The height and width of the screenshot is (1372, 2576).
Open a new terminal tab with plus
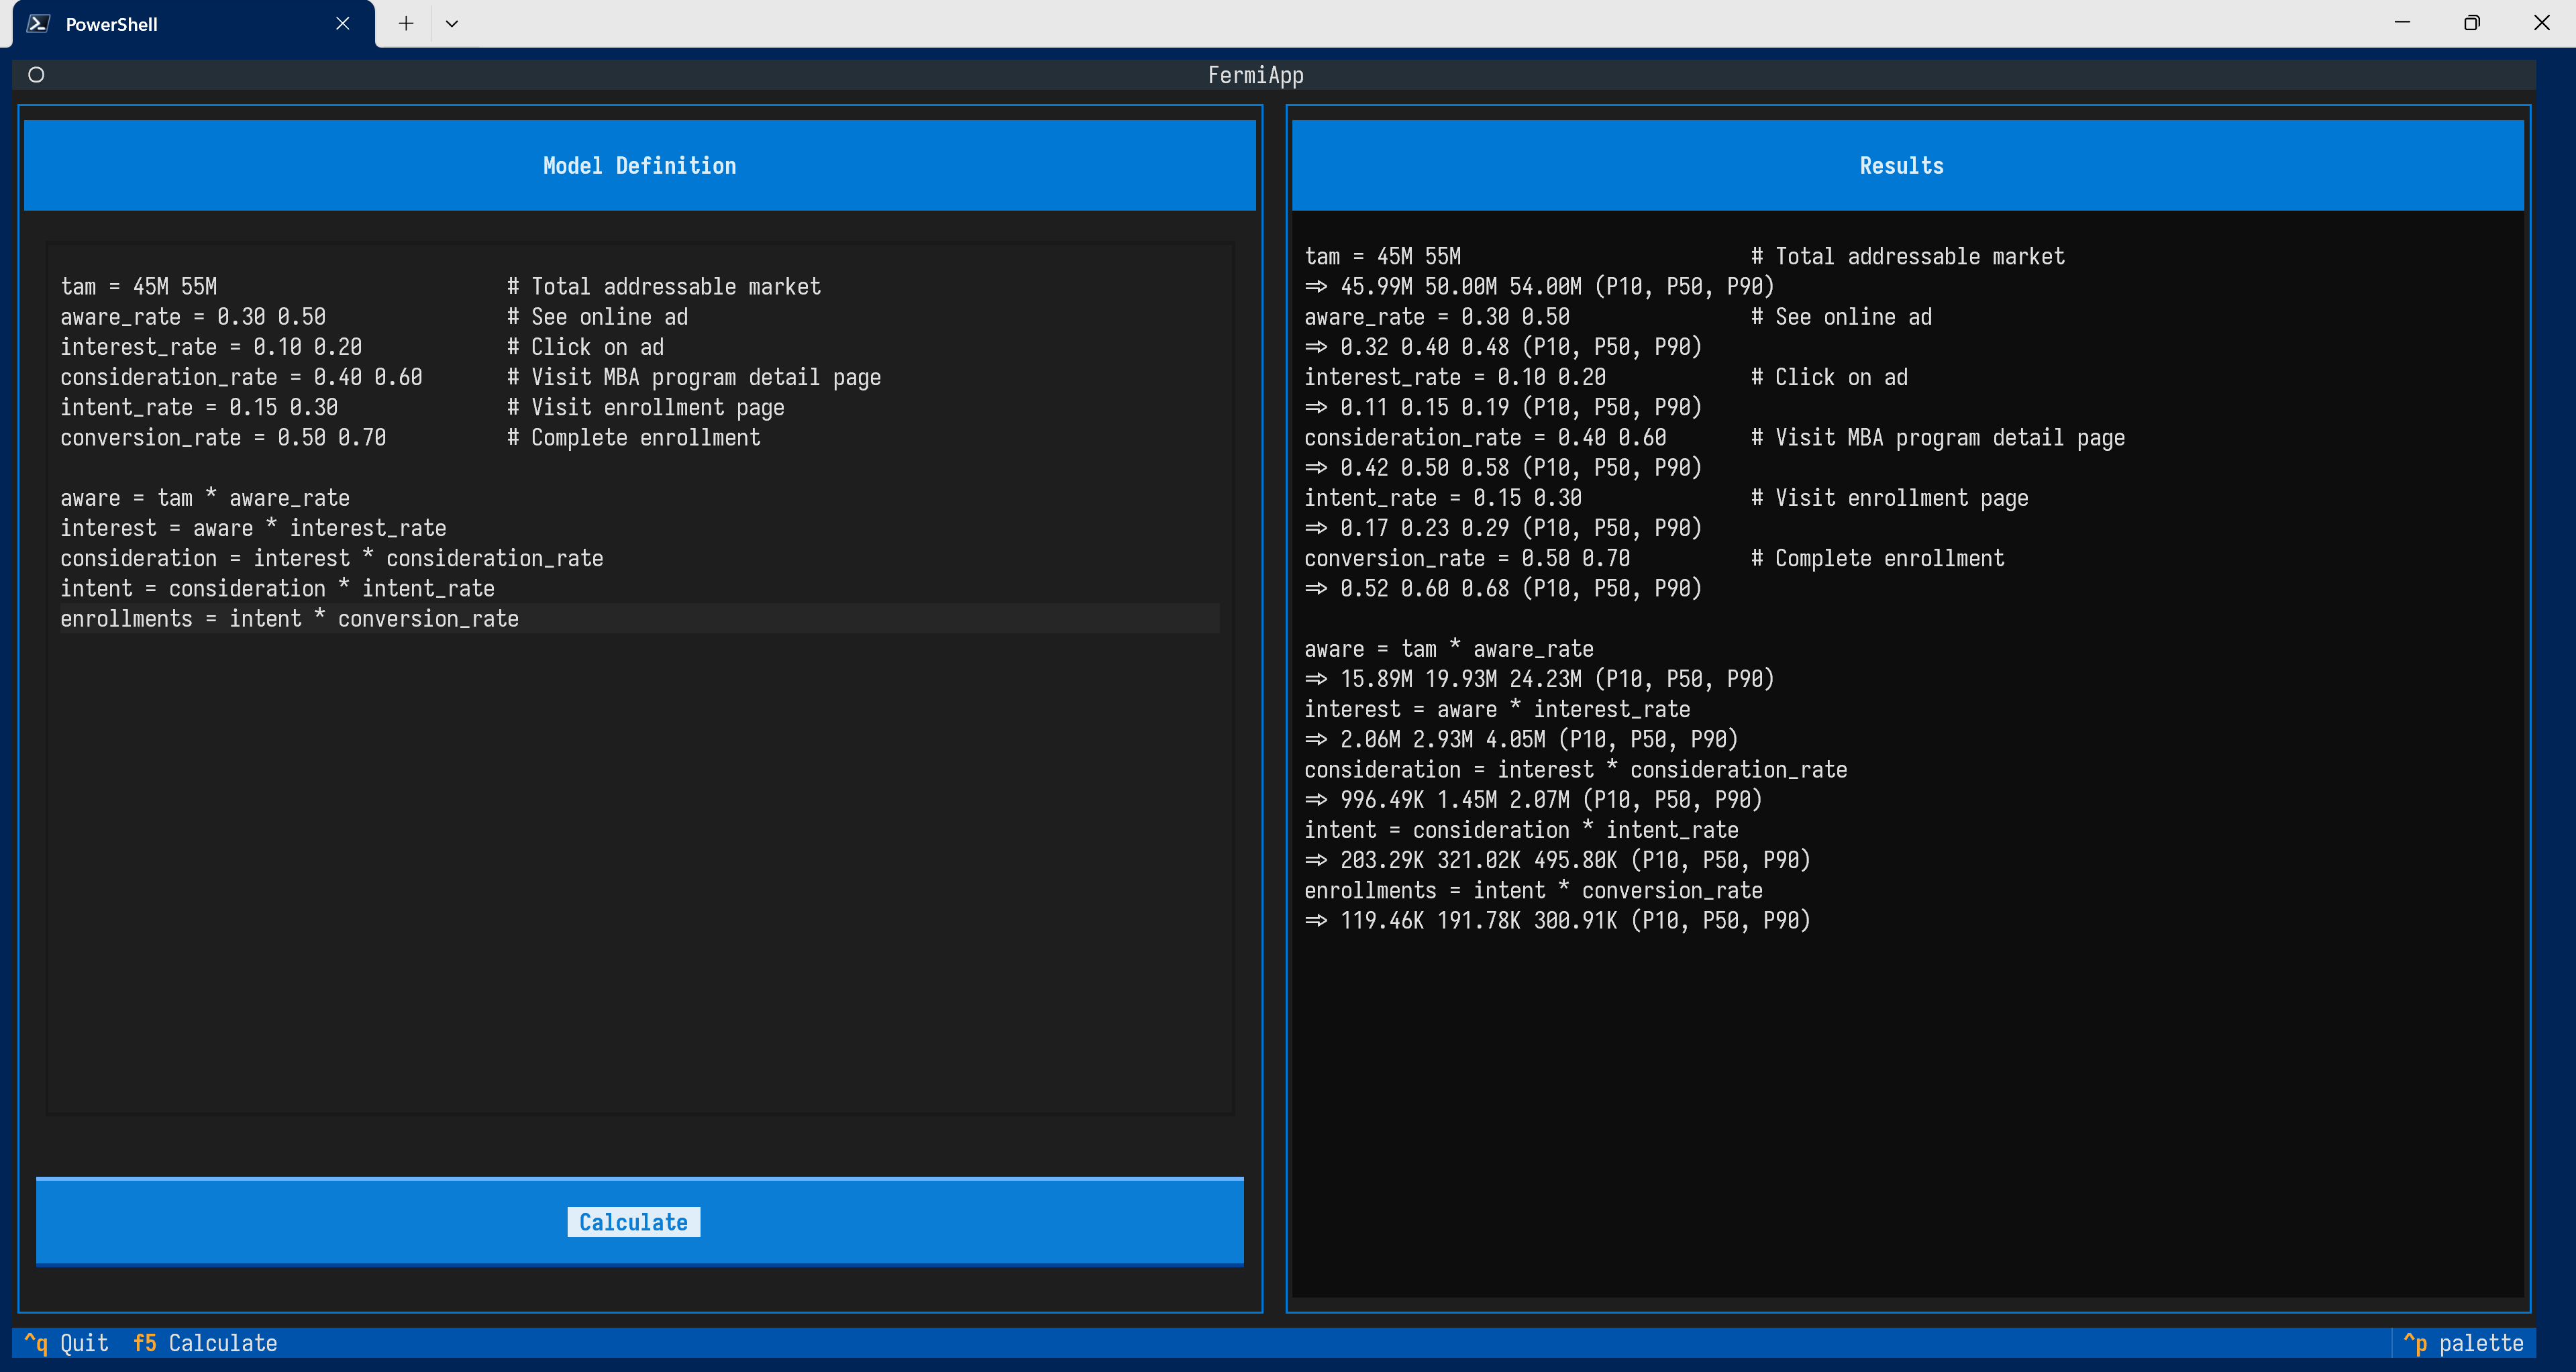pyautogui.click(x=405, y=24)
